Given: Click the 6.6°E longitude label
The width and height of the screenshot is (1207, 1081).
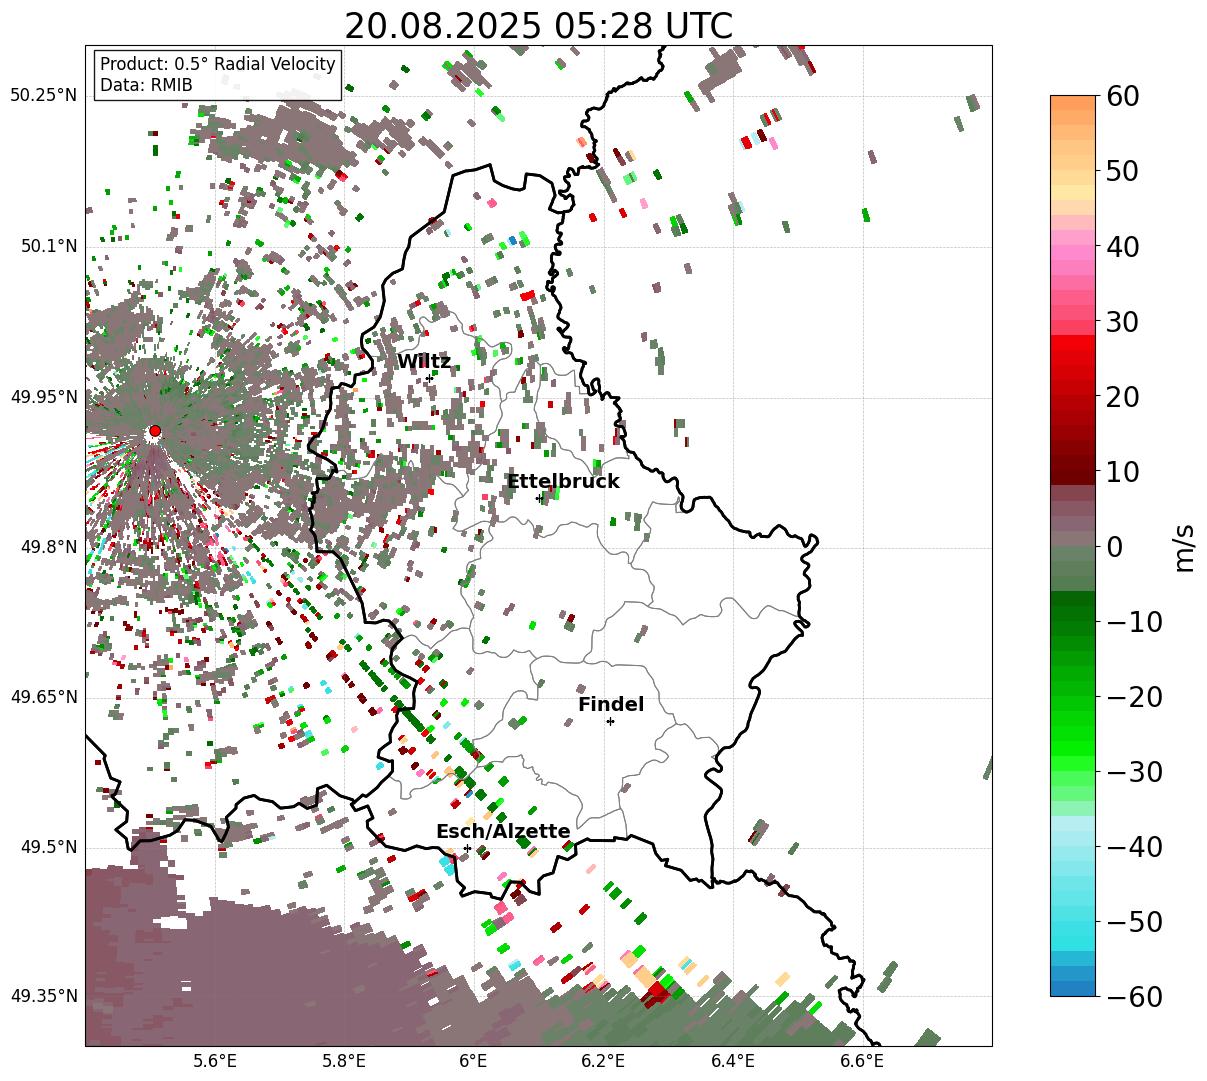Looking at the screenshot, I should pyautogui.click(x=862, y=1062).
